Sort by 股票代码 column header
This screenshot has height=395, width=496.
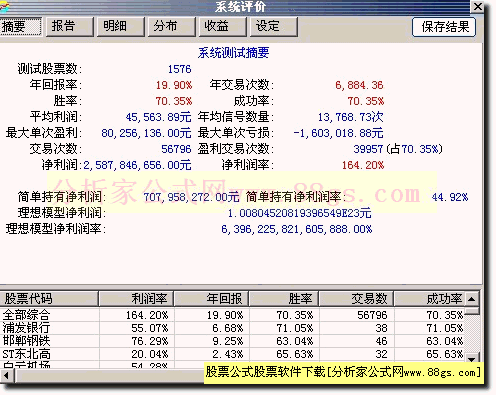pyautogui.click(x=49, y=299)
